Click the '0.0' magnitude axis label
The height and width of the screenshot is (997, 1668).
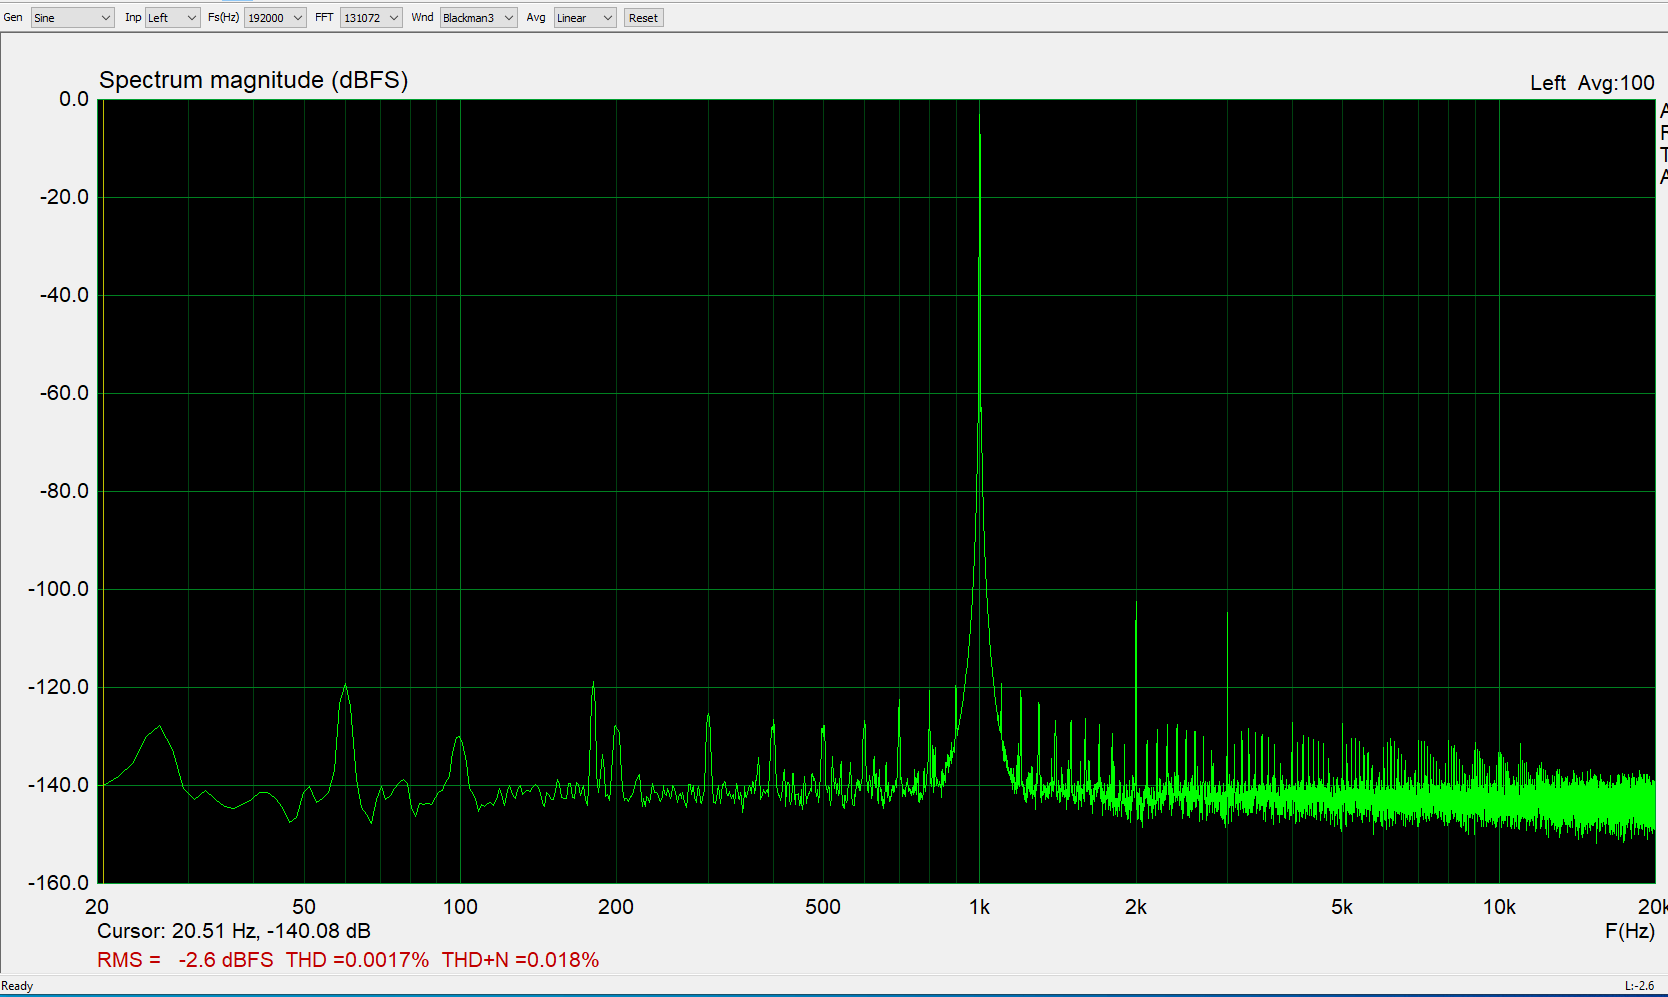(74, 99)
